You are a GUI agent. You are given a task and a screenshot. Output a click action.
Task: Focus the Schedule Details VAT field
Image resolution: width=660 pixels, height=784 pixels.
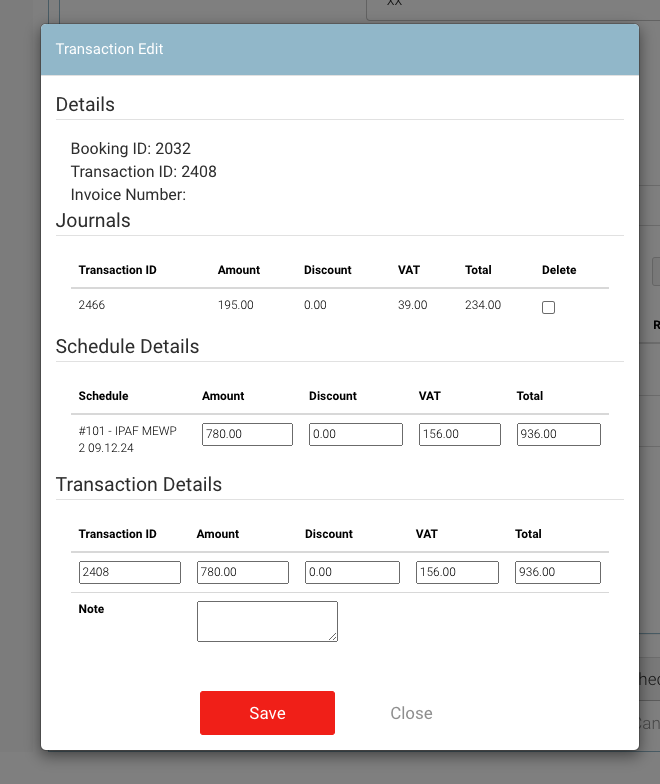[x=459, y=434]
